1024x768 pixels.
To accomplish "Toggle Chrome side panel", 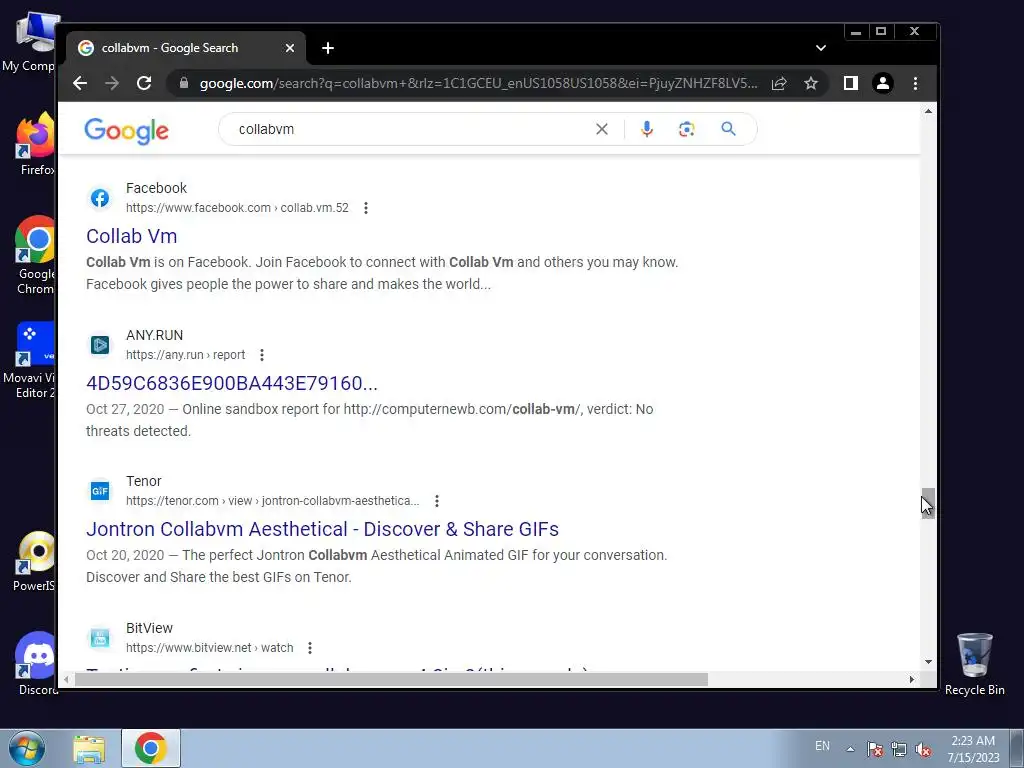I will click(850, 83).
